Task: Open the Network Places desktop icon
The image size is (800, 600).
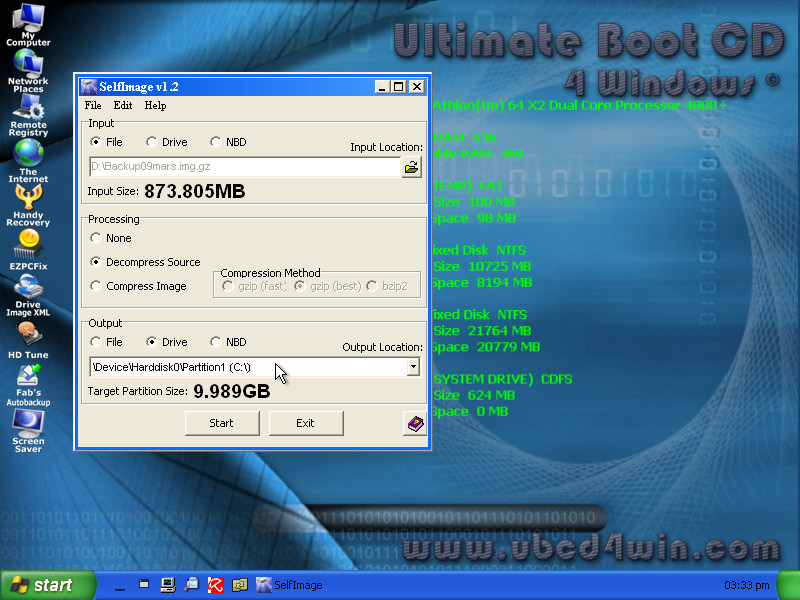Action: 28,71
